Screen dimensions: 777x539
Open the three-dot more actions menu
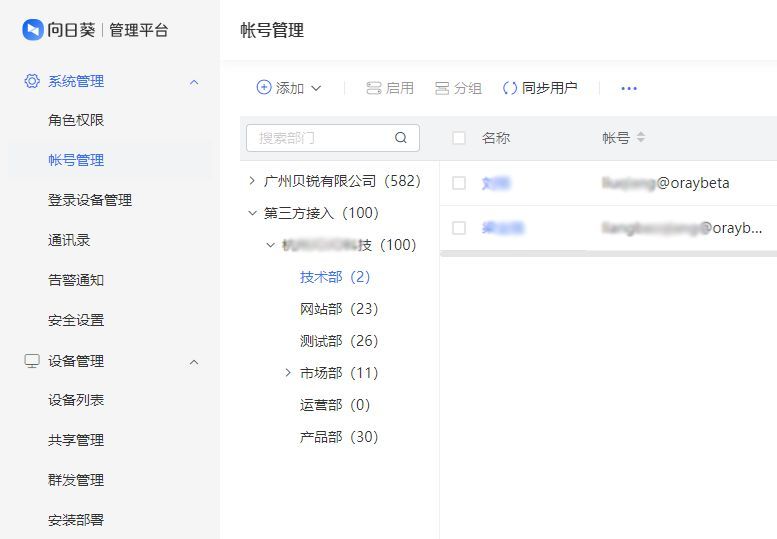point(629,89)
